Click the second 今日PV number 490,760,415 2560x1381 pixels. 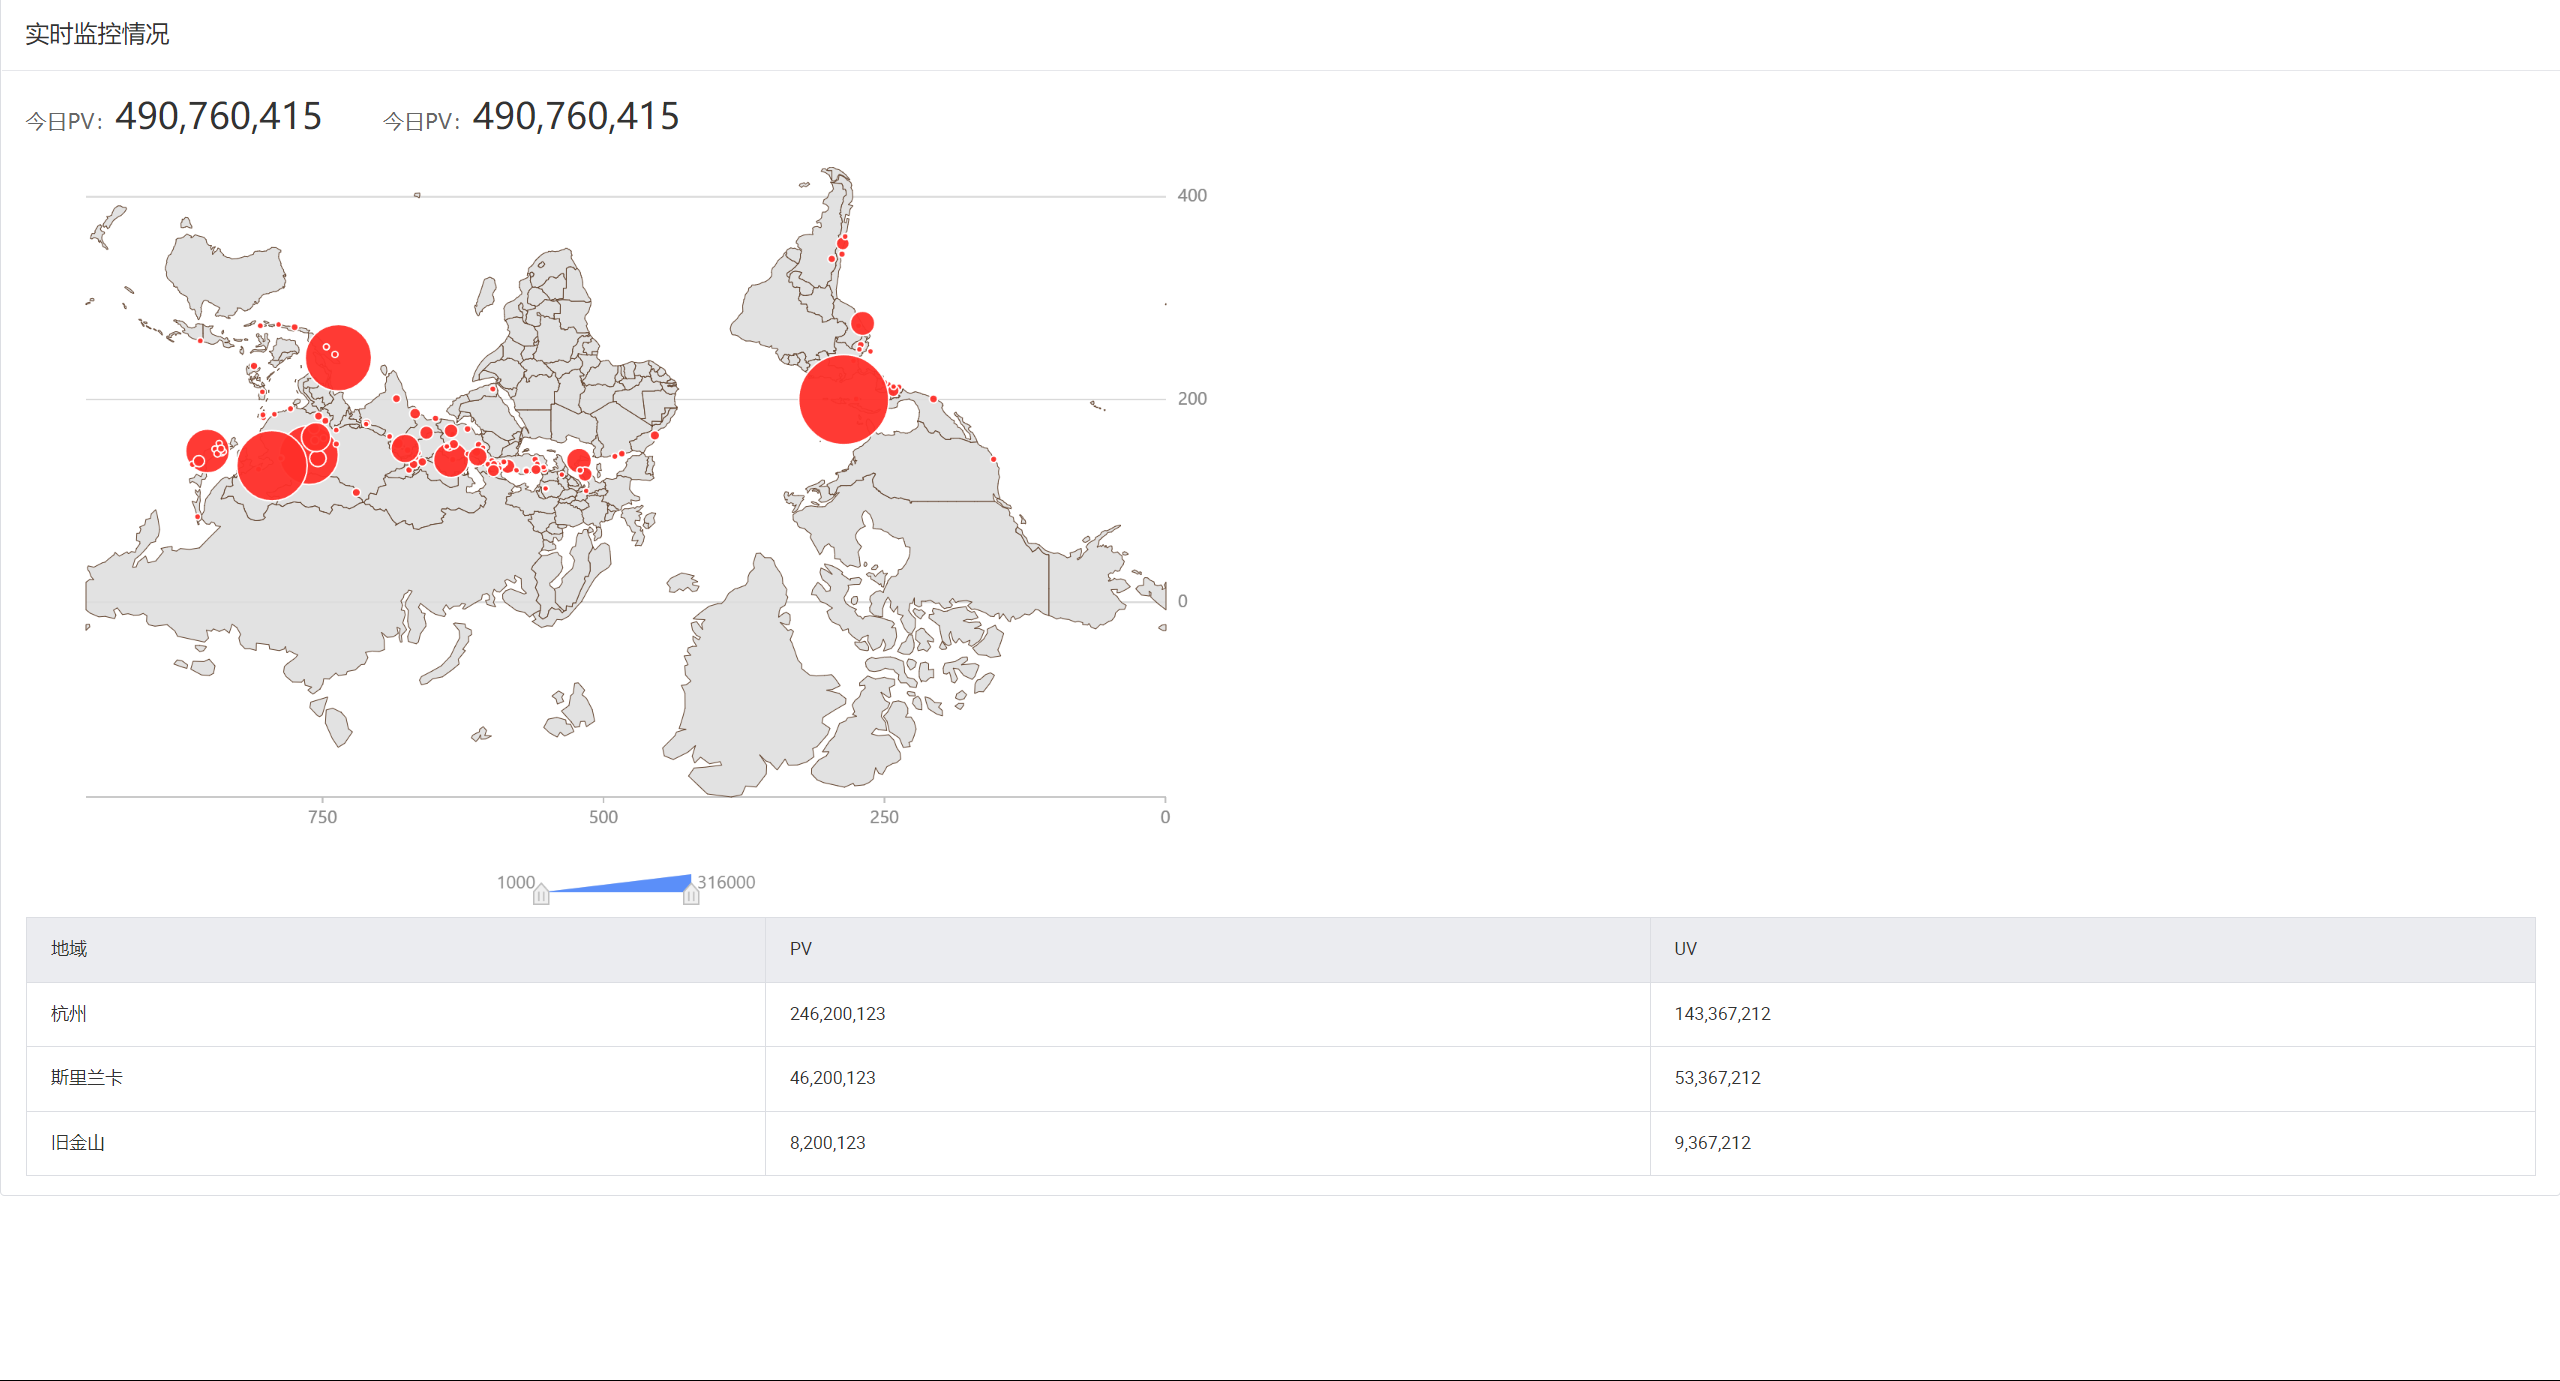[576, 117]
